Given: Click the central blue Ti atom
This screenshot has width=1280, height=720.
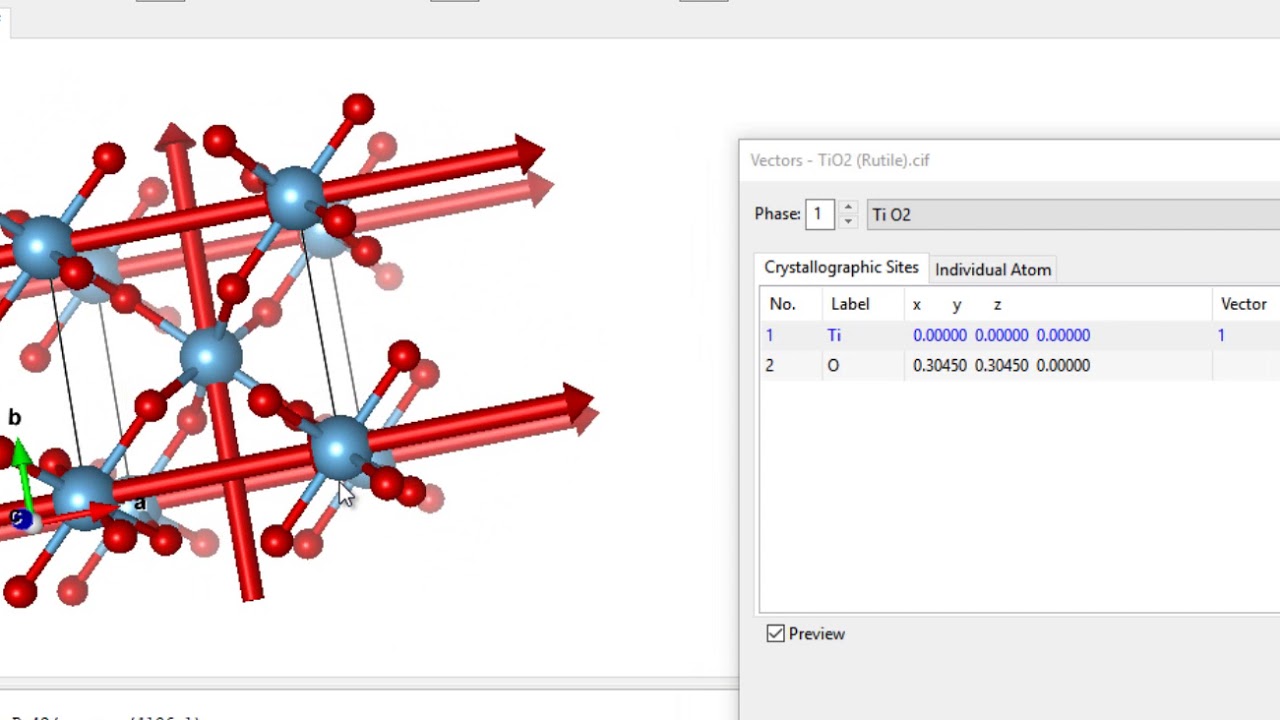Looking at the screenshot, I should pos(210,355).
